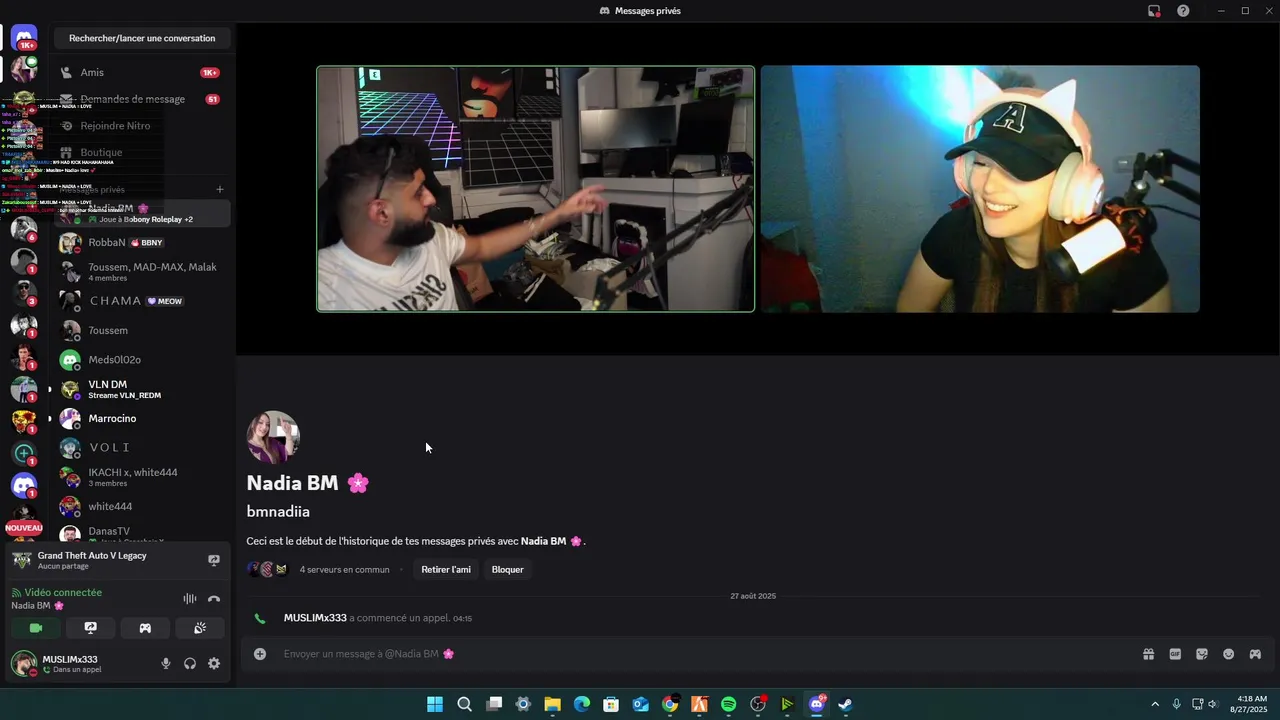Stream Grand Theft Auto V Legacy icon
1280x720 pixels.
point(213,560)
